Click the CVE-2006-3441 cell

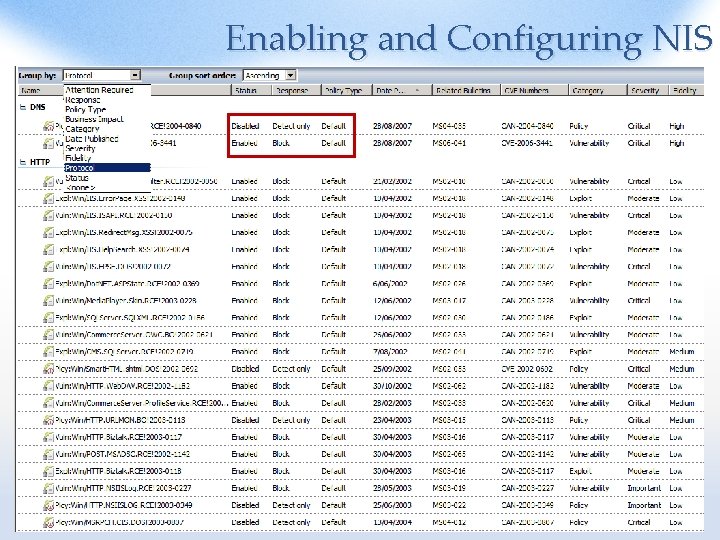click(x=527, y=143)
